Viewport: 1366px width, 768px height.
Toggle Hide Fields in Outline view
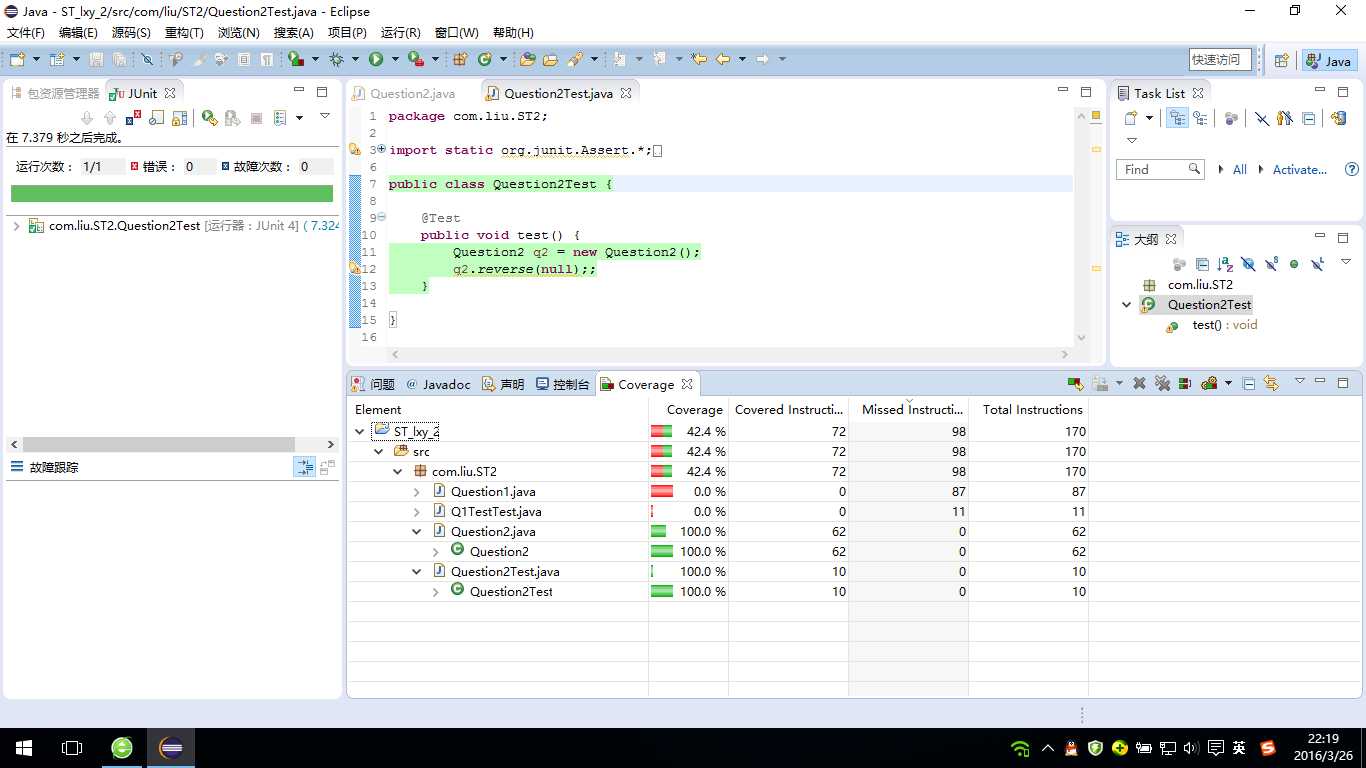pyautogui.click(x=1248, y=264)
